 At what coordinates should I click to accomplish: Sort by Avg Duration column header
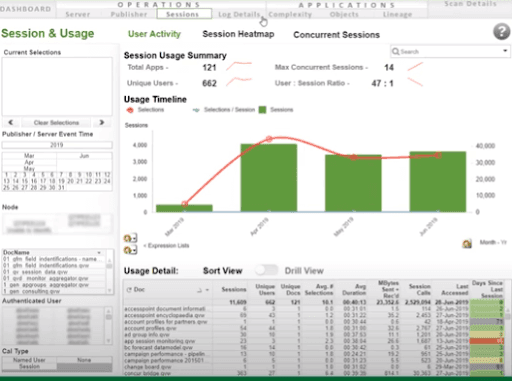(354, 290)
